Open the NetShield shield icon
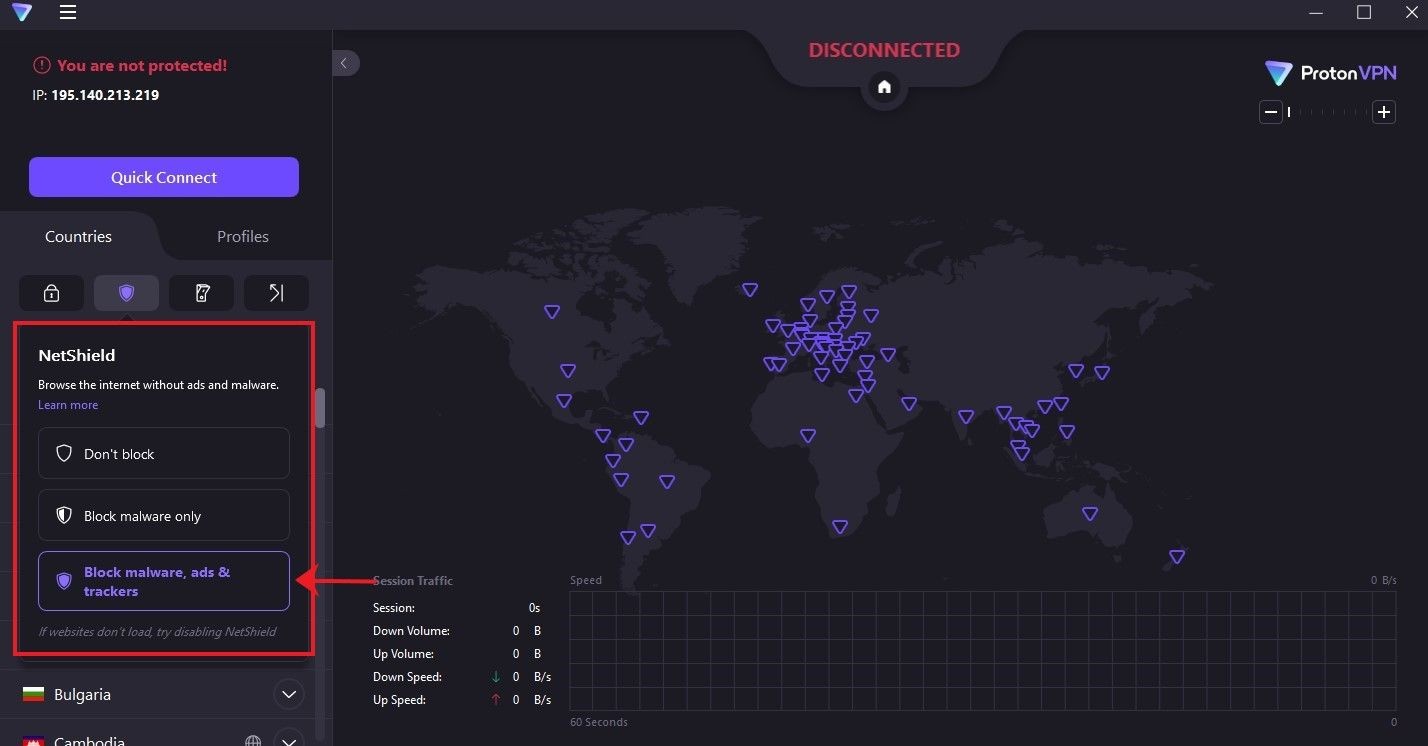The width and height of the screenshot is (1428, 746). click(126, 293)
